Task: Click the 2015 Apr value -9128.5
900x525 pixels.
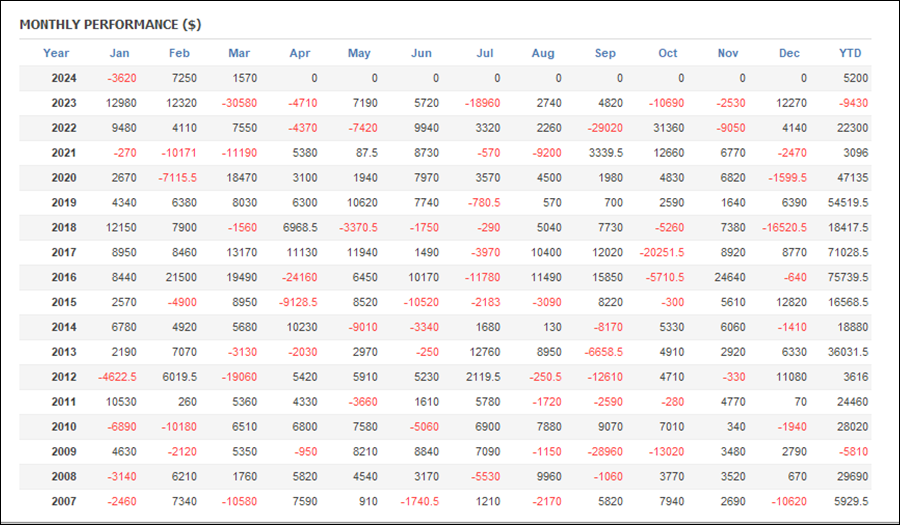Action: coord(298,302)
